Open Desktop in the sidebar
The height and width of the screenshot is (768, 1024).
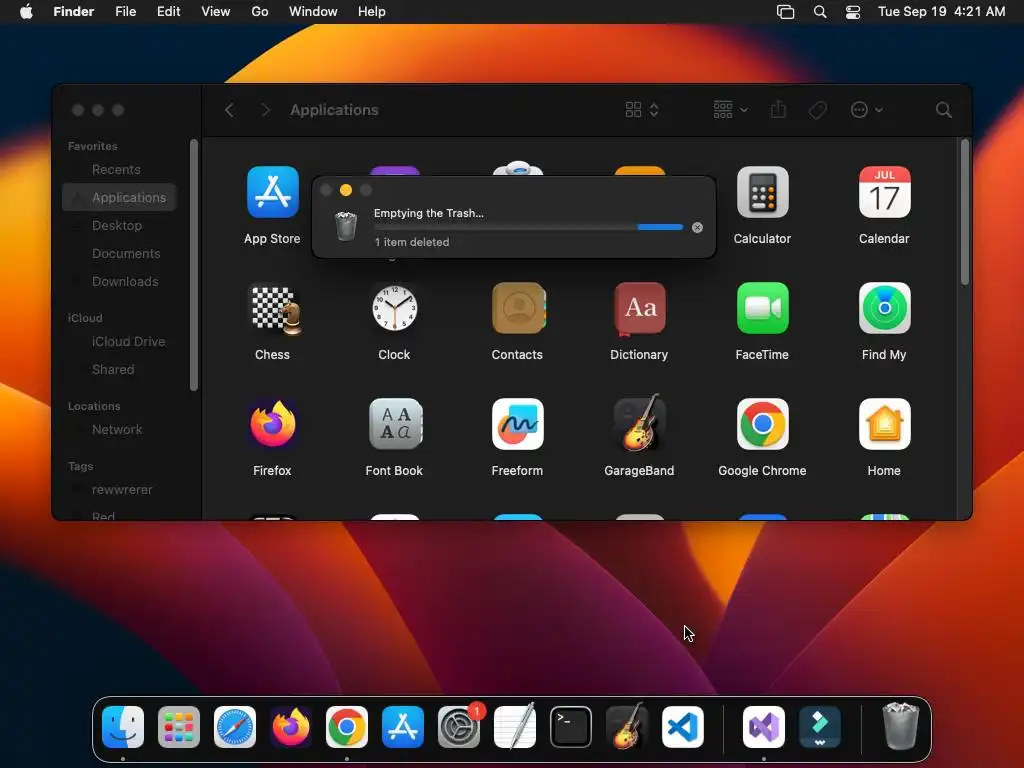click(x=117, y=225)
